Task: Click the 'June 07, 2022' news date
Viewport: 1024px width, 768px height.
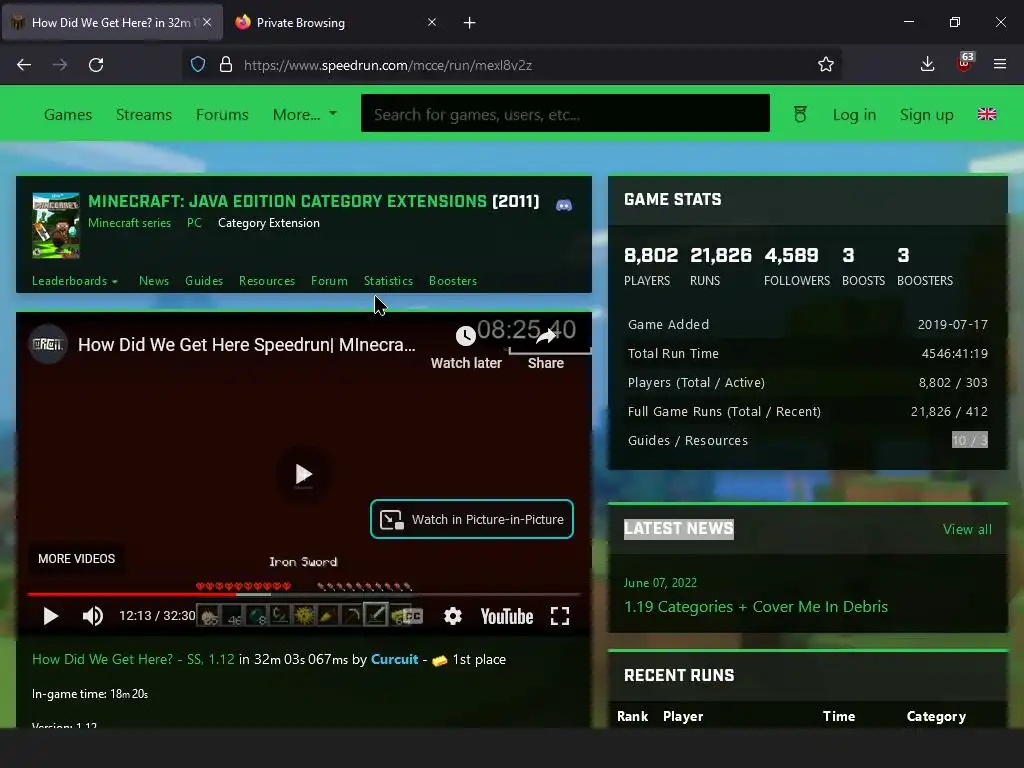Action: 660,583
